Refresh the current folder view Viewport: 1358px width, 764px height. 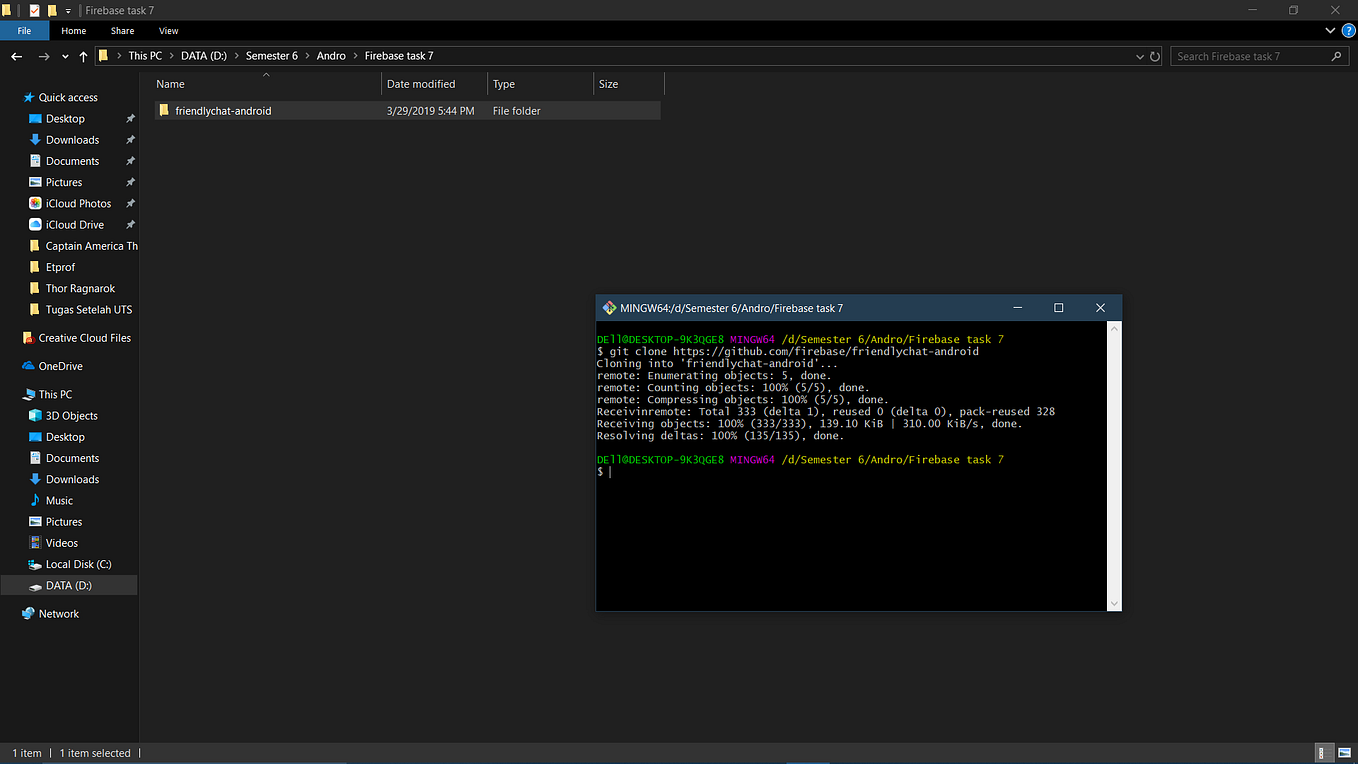coord(1157,56)
